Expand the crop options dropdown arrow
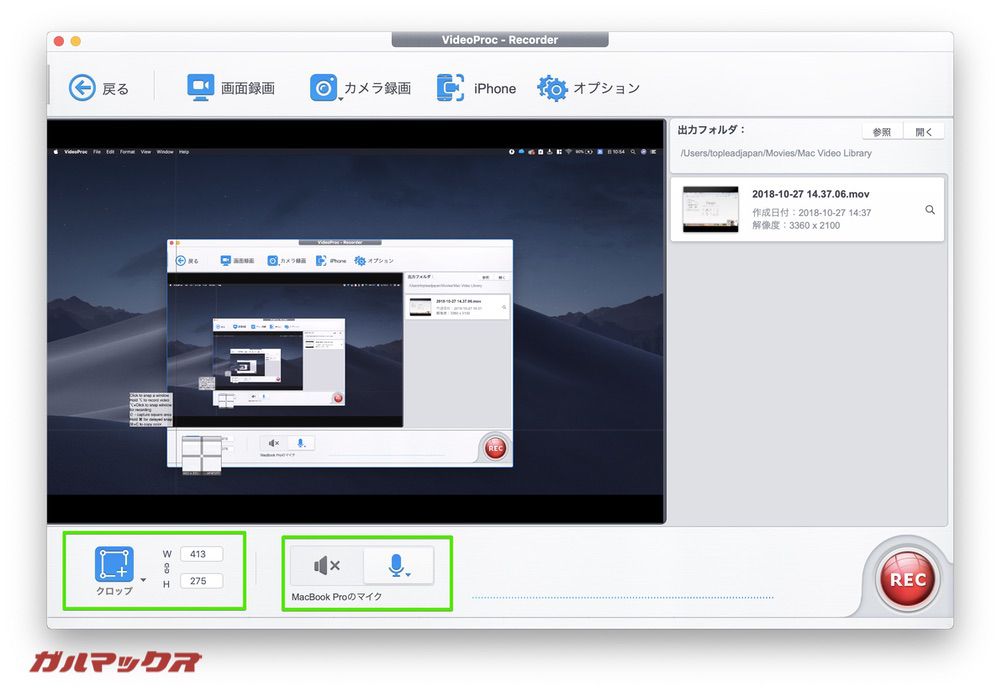The image size is (1000, 691). tap(143, 580)
